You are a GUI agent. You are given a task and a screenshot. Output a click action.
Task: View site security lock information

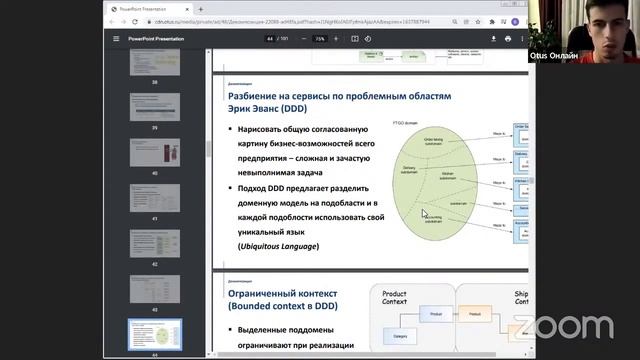(149, 22)
